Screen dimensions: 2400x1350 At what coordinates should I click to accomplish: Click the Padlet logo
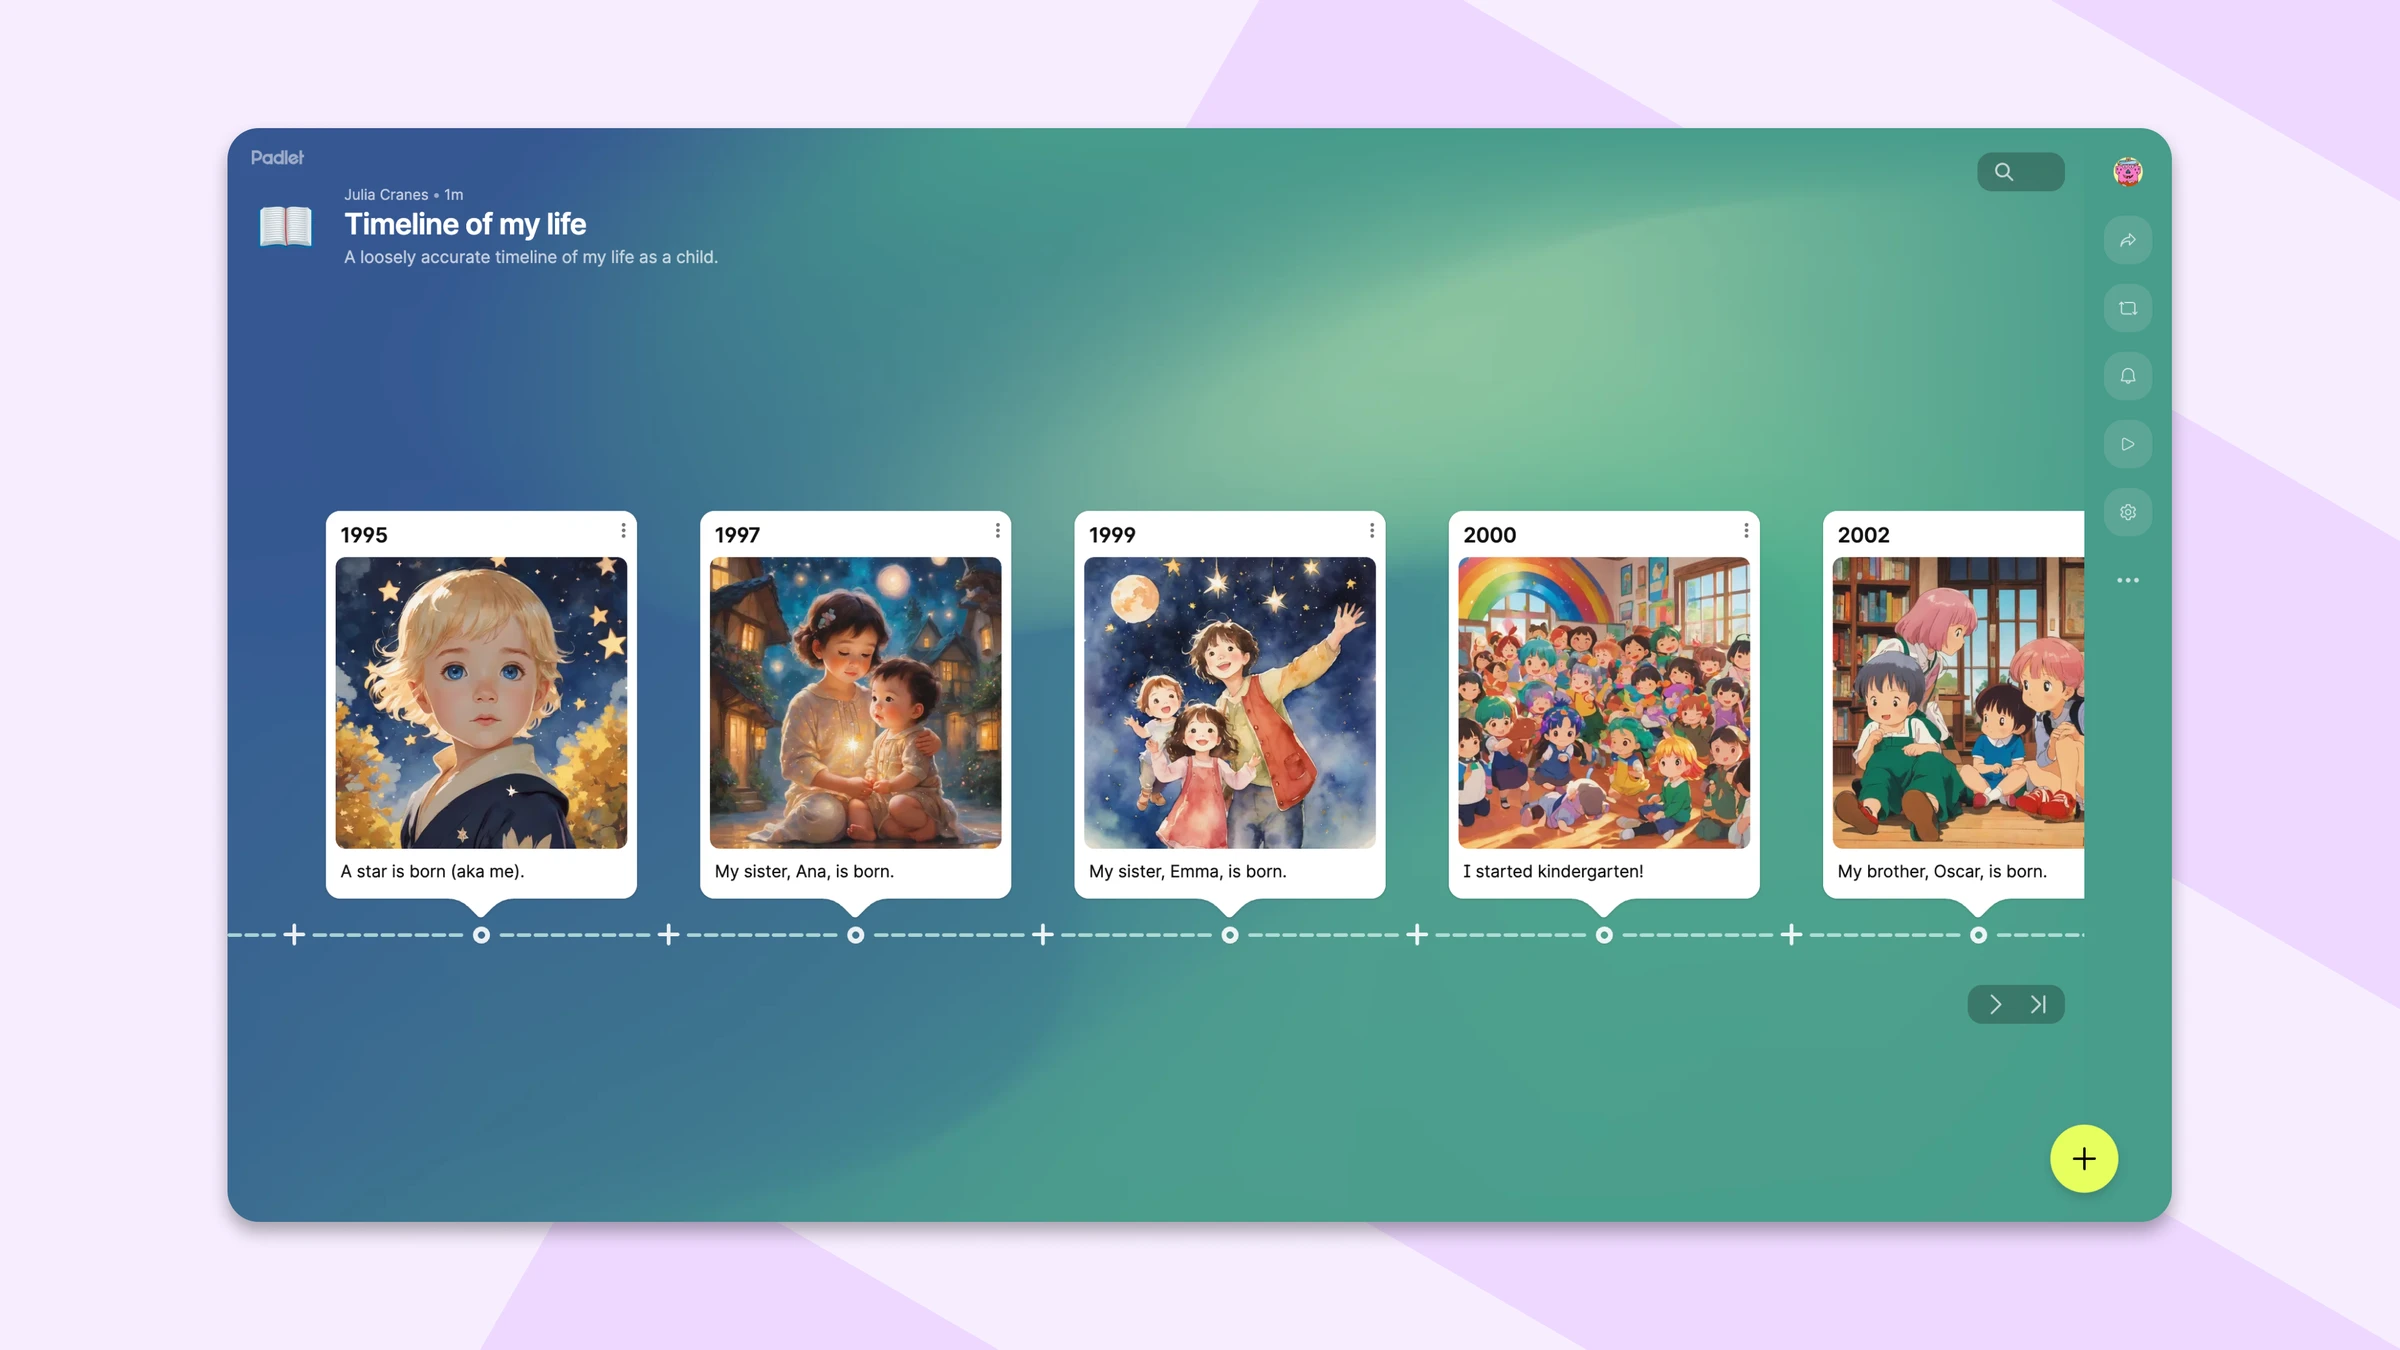(x=277, y=158)
